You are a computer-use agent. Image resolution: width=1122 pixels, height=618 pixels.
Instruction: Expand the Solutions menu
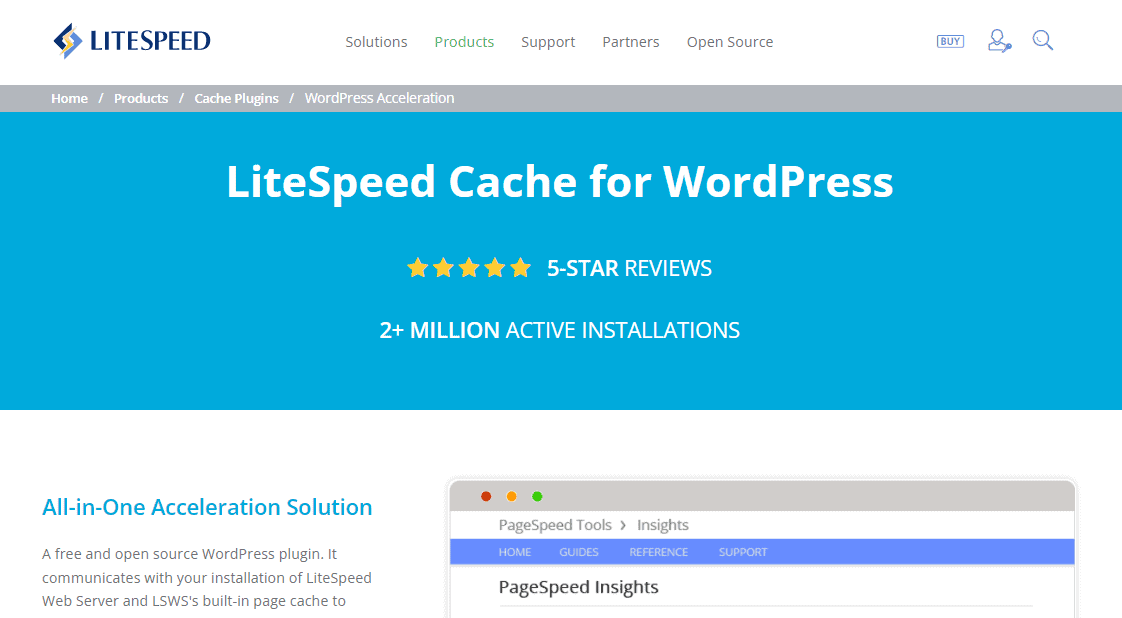[x=376, y=42]
